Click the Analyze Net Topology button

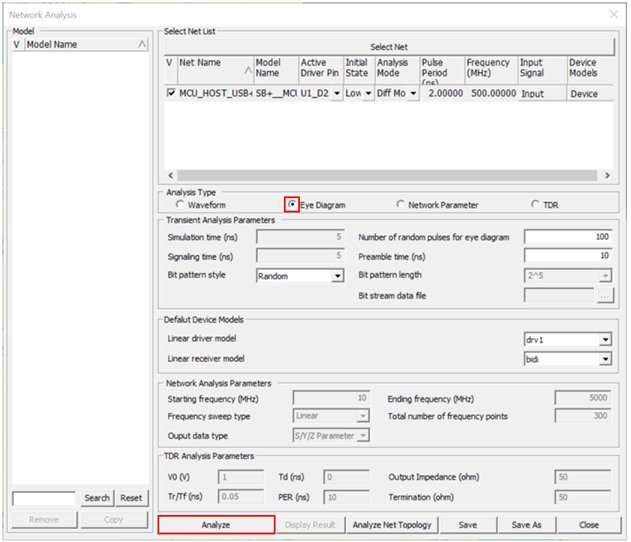tap(392, 525)
